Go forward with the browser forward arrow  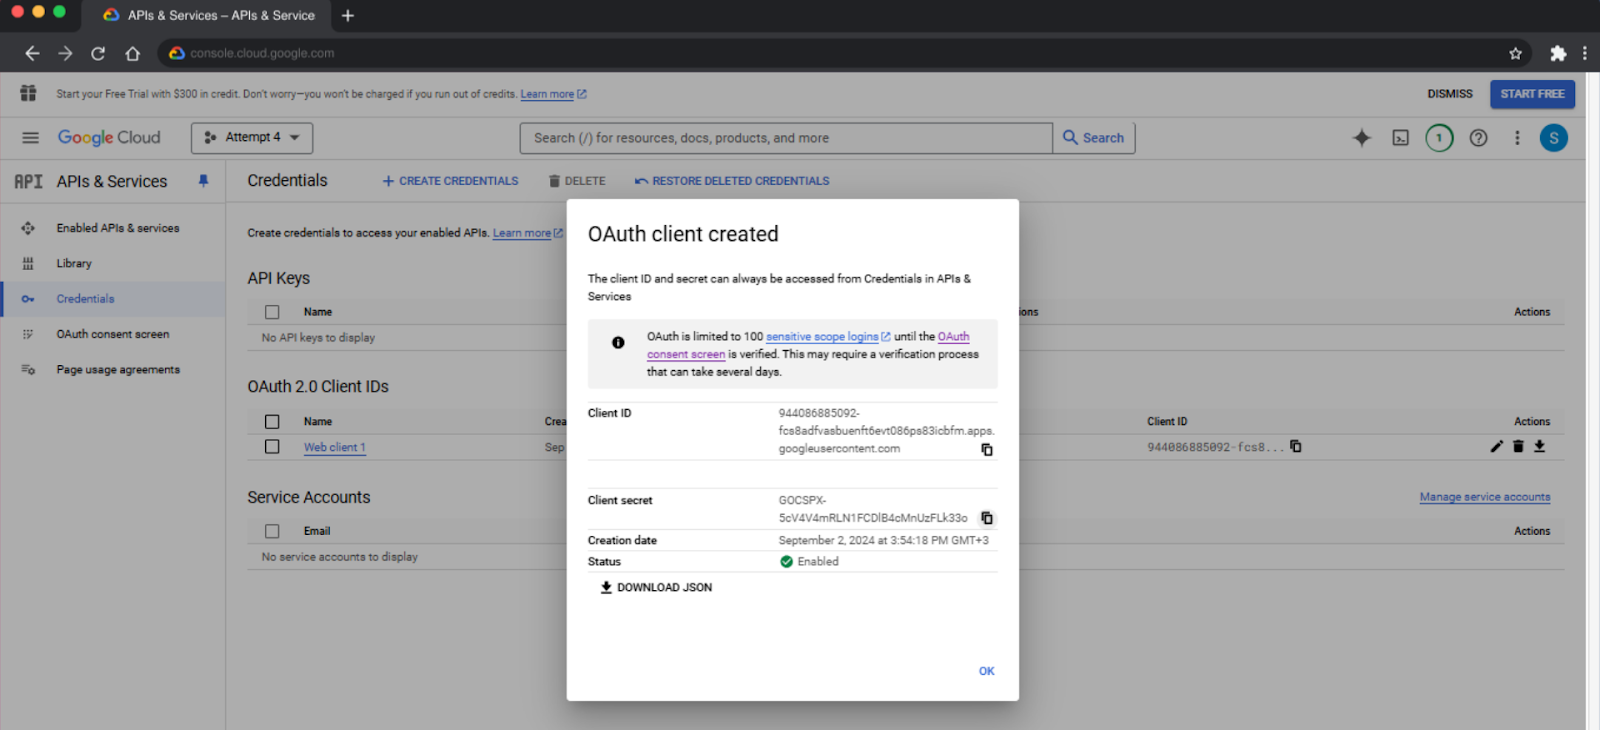(x=65, y=53)
